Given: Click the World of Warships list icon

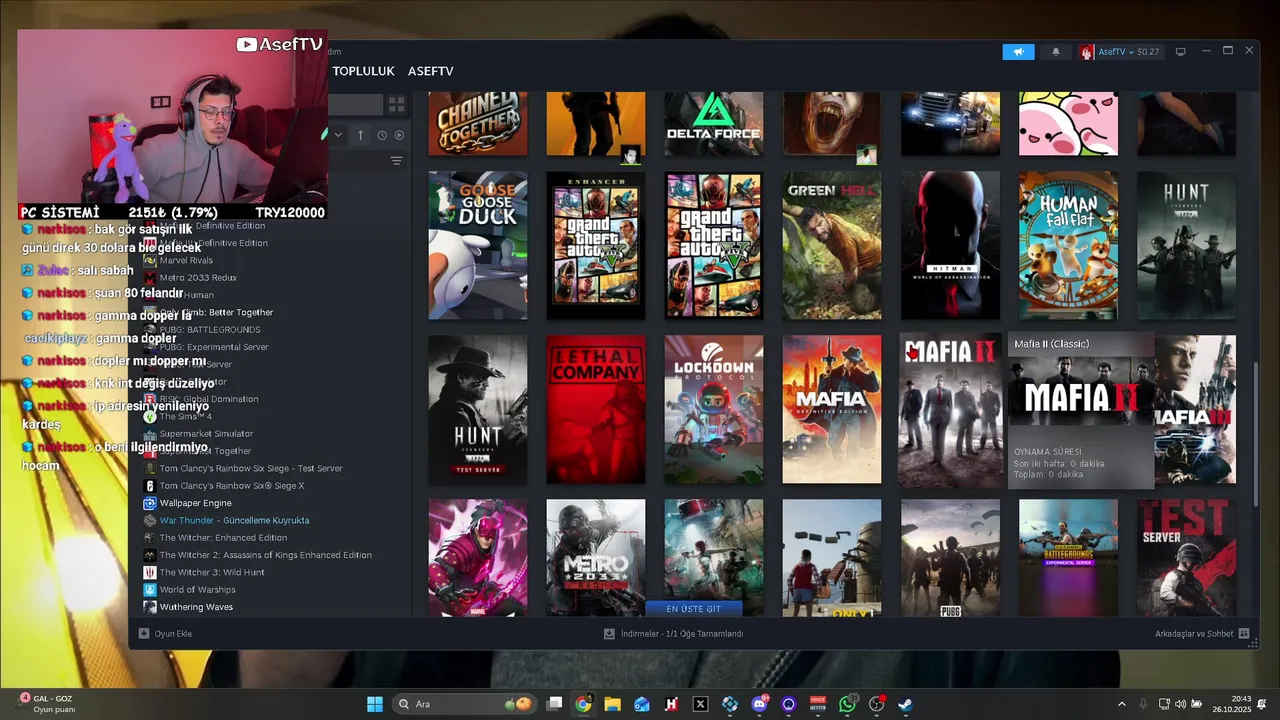Looking at the screenshot, I should 149,589.
